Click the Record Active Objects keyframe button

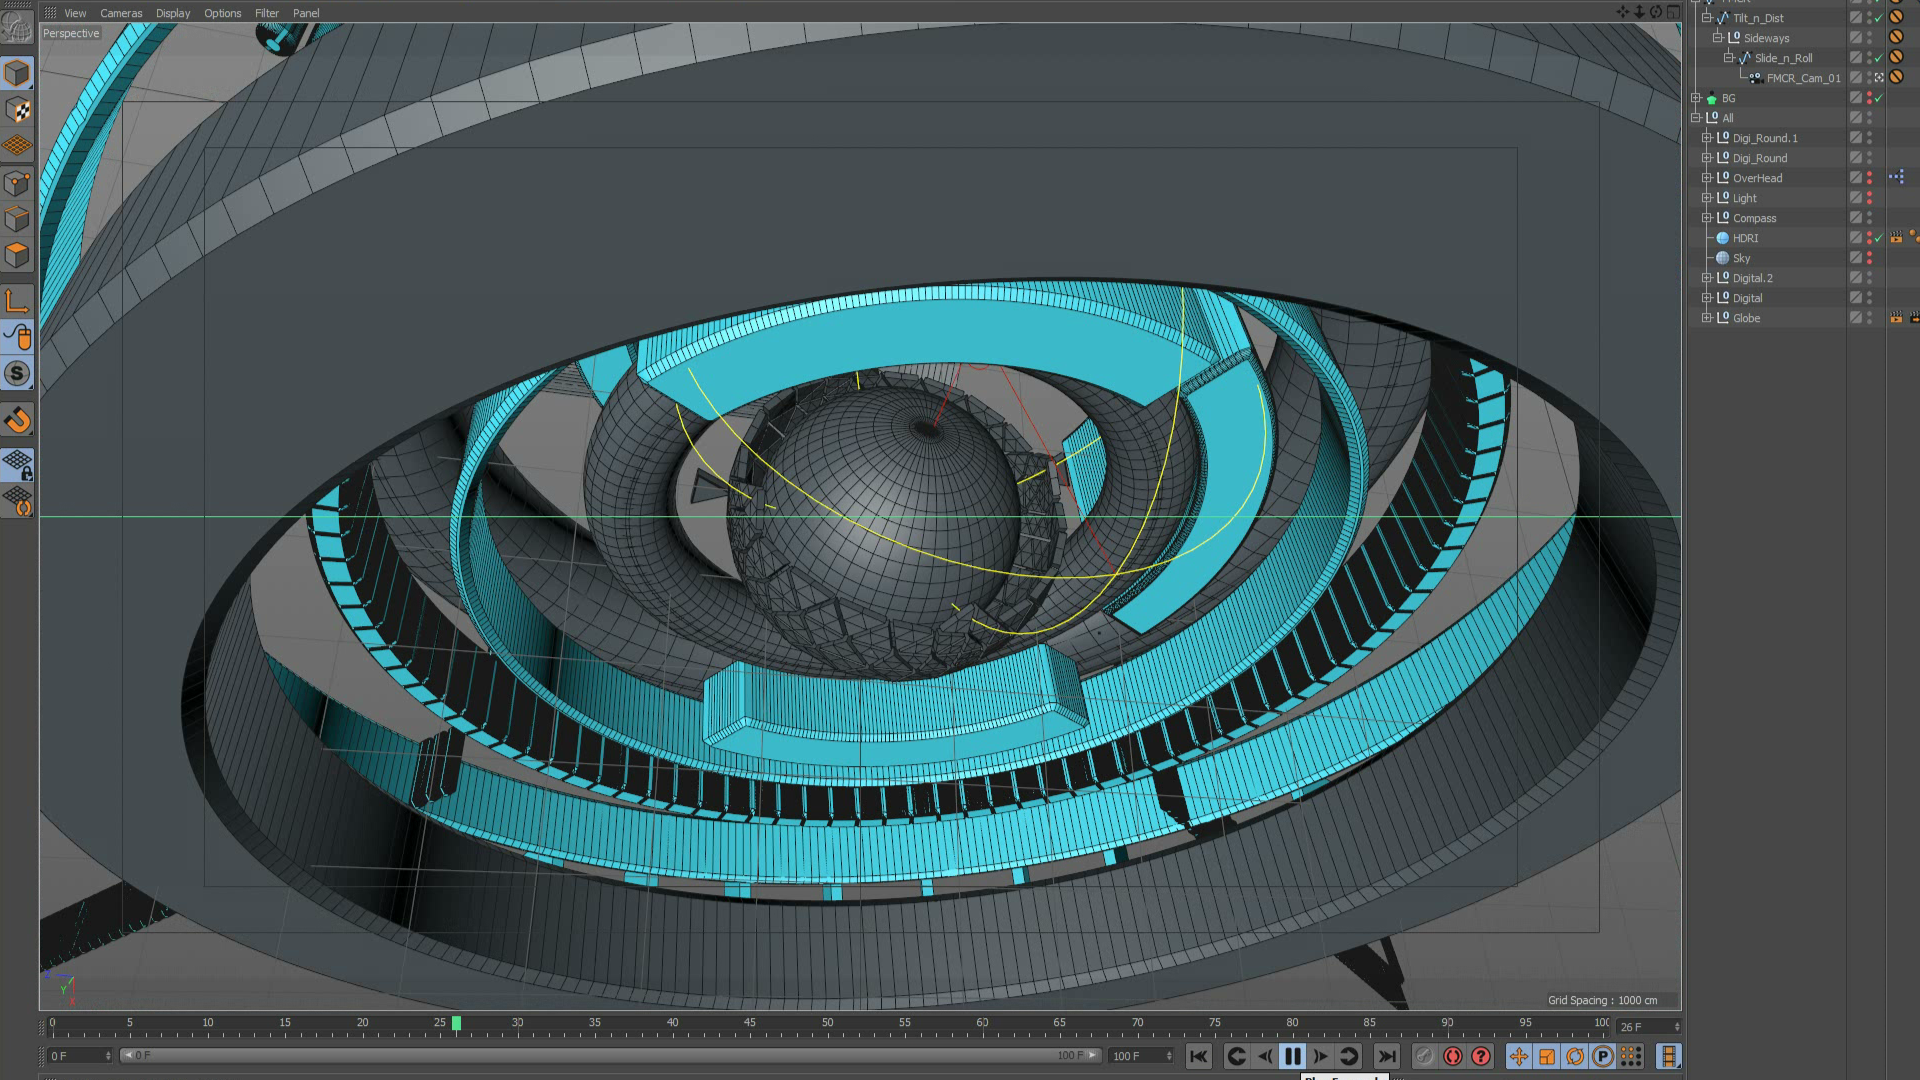1453,1056
